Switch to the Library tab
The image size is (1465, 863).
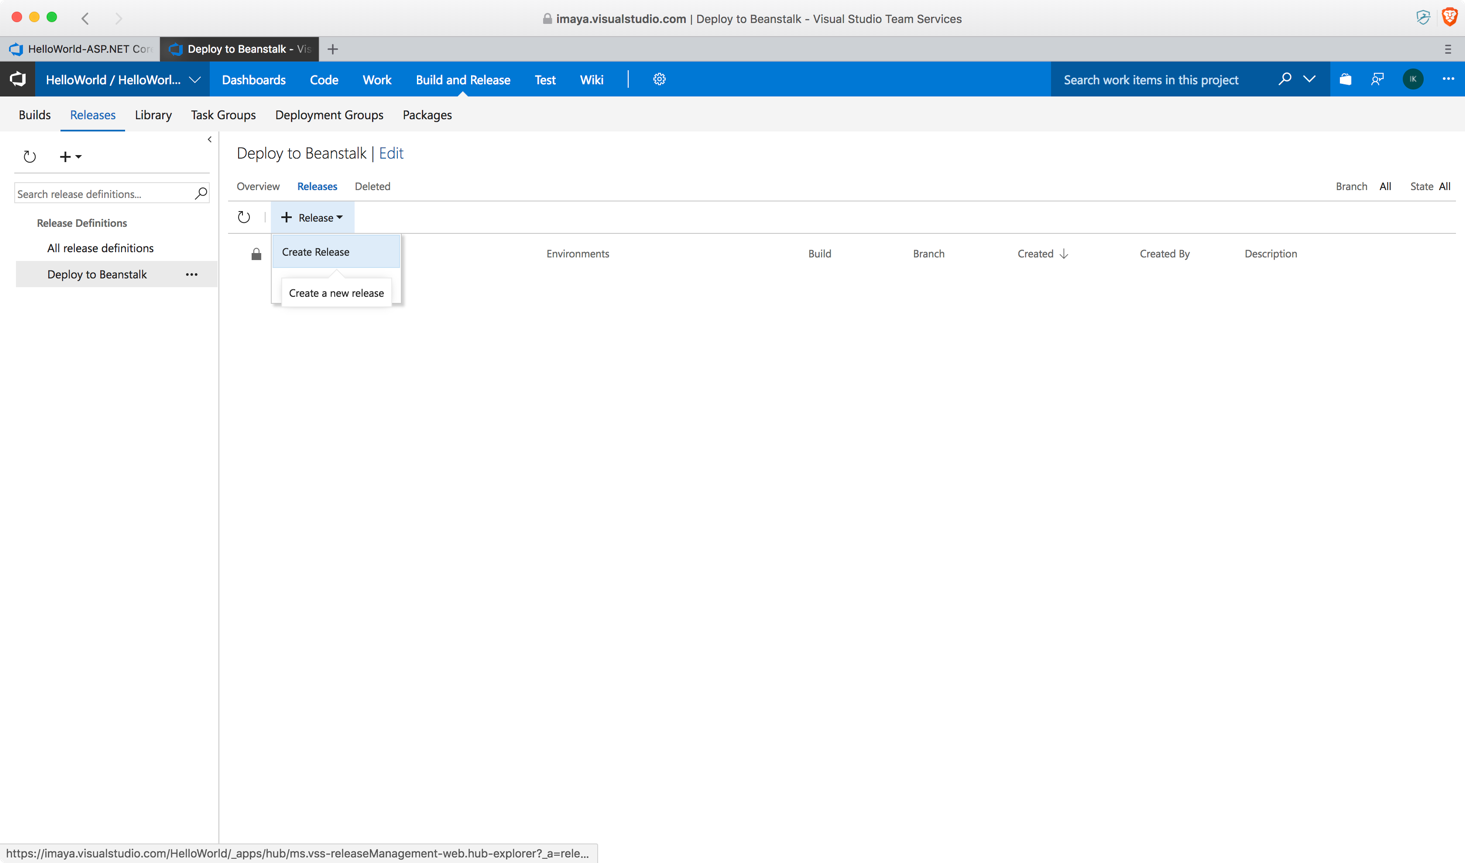(x=153, y=115)
